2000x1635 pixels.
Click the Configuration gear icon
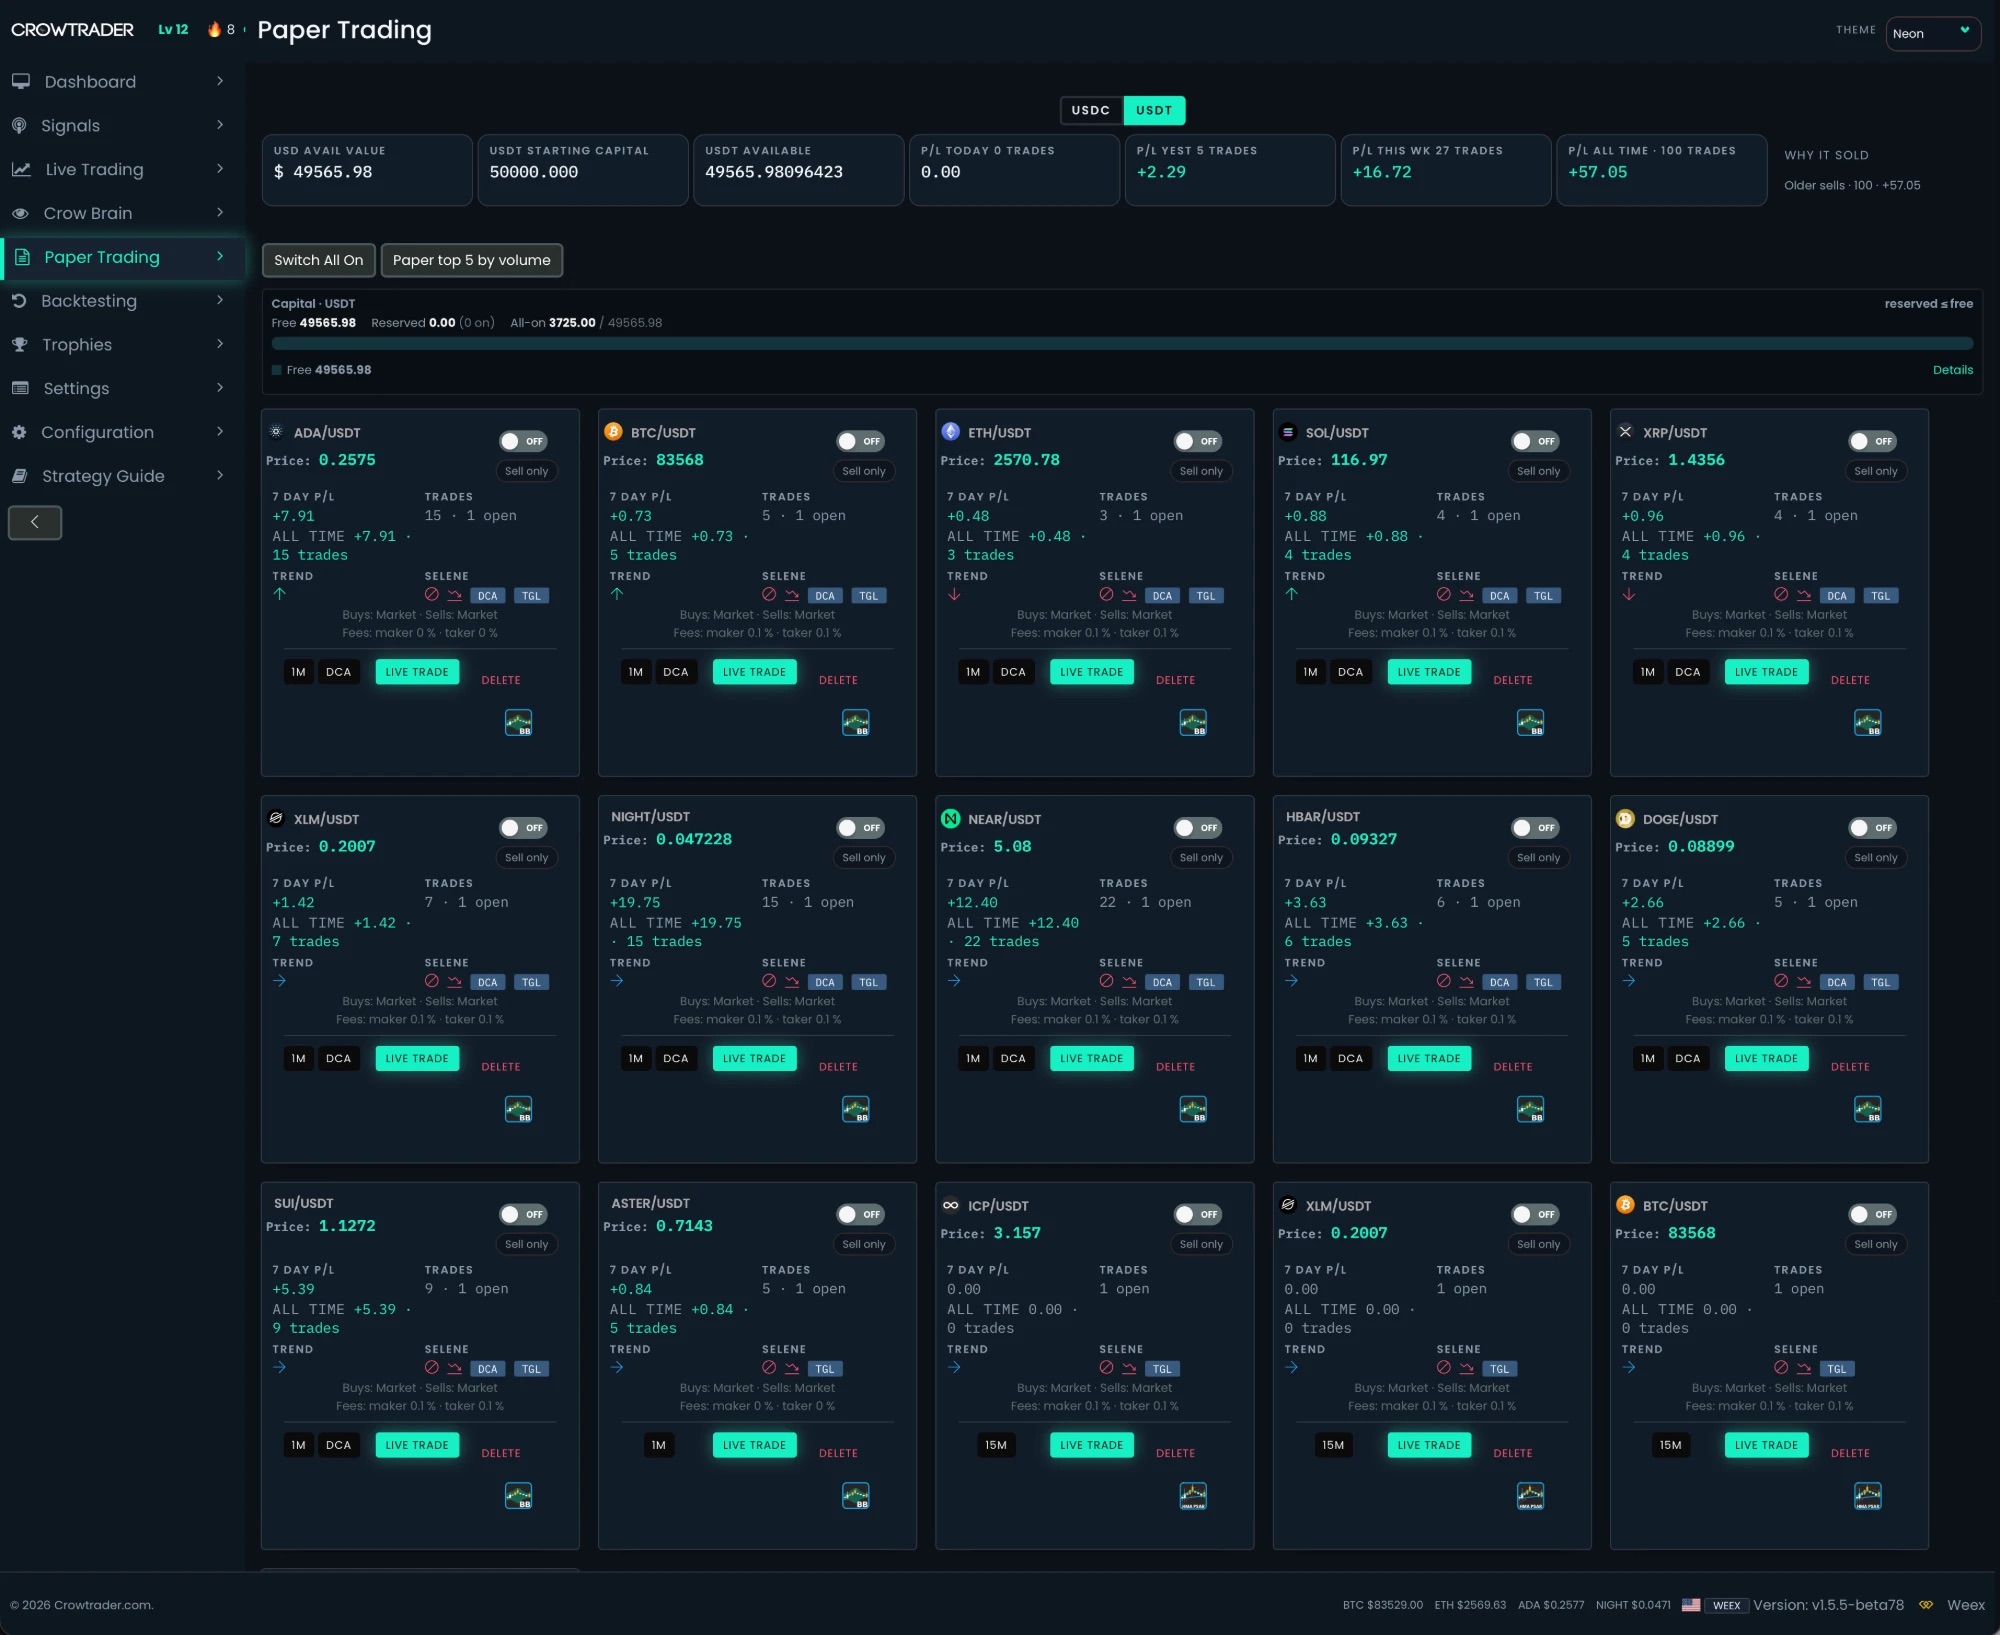(x=19, y=432)
